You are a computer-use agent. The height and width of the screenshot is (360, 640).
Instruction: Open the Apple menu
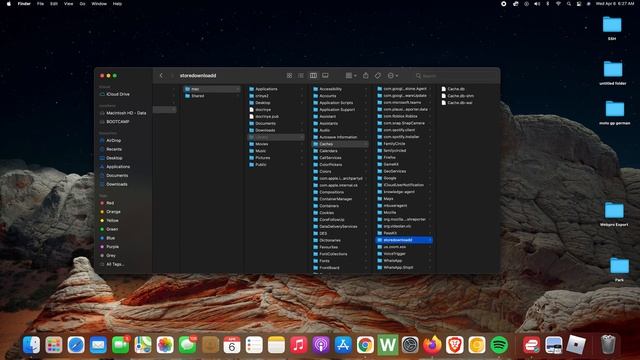pyautogui.click(x=9, y=4)
